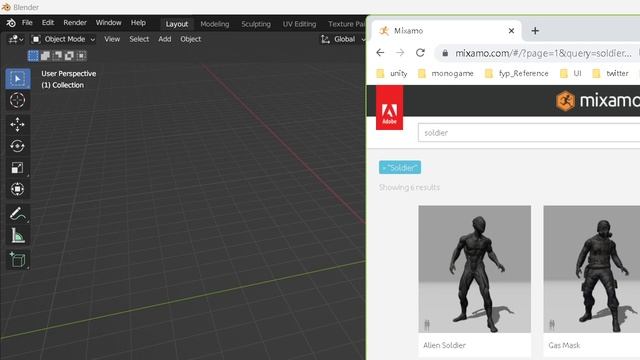640x360 pixels.
Task: Open Blender File menu
Action: pyautogui.click(x=27, y=23)
